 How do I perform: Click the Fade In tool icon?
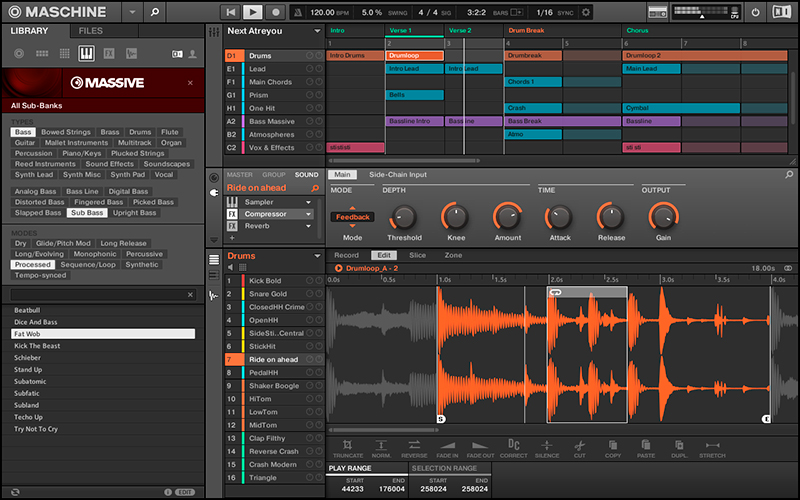[447, 445]
